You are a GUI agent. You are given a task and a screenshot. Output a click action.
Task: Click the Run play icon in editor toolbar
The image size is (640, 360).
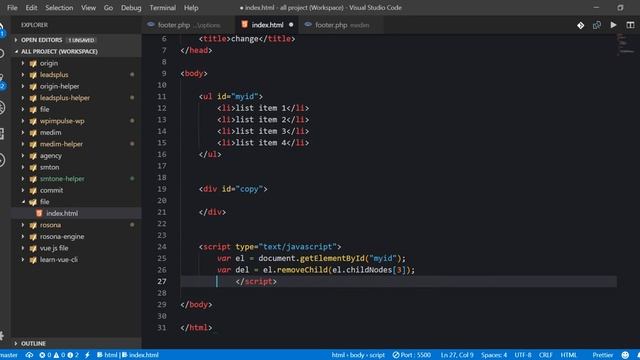(x=613, y=25)
